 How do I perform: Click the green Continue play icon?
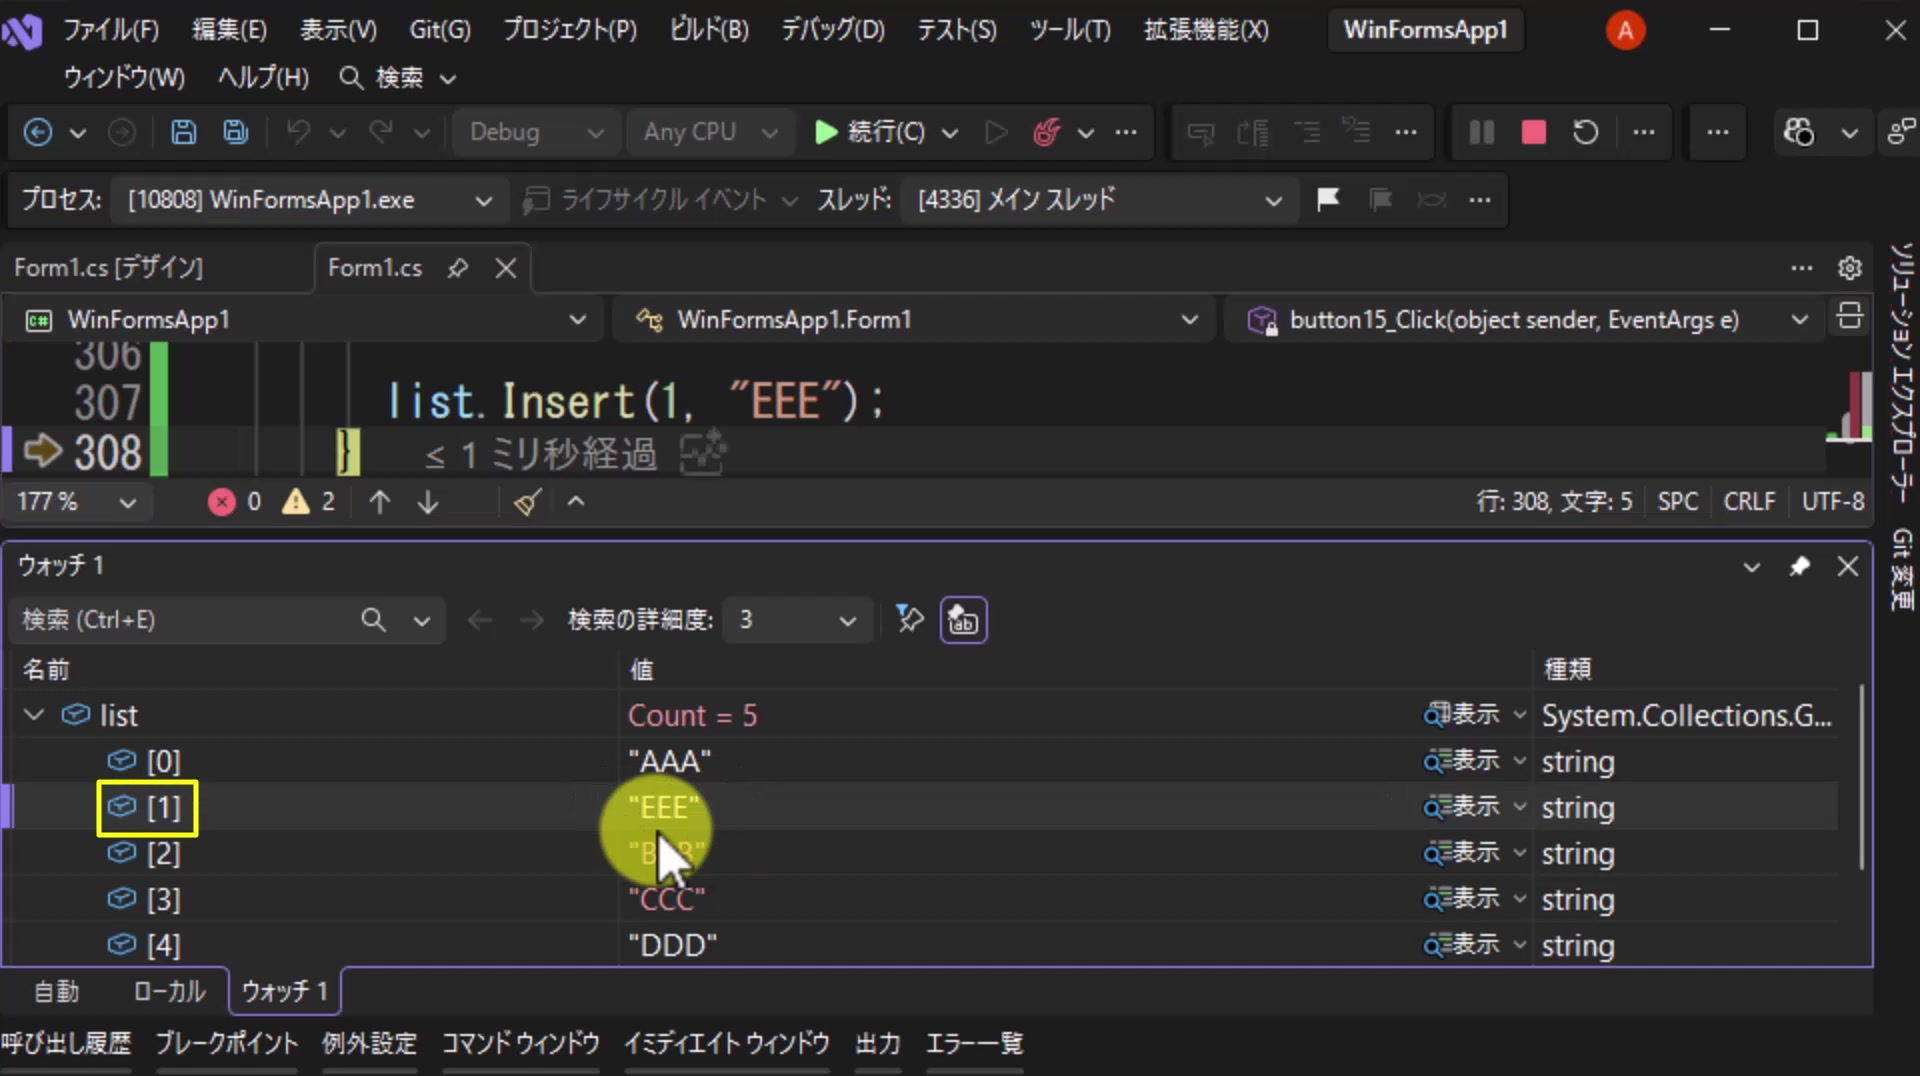825,132
